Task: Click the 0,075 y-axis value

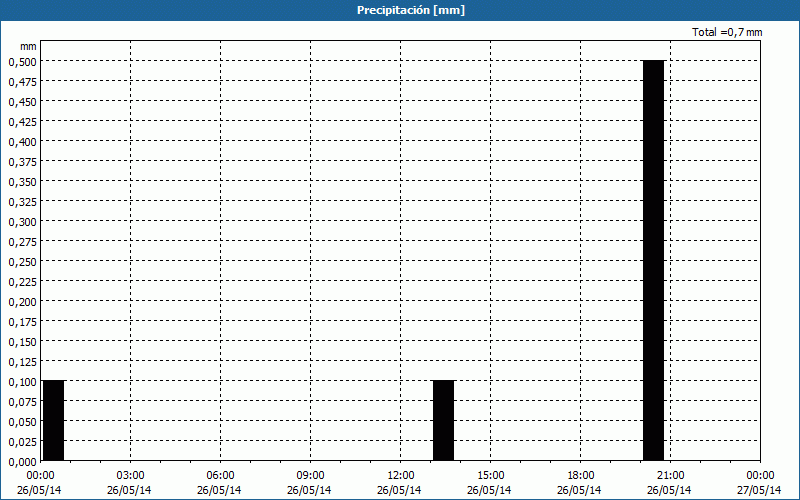Action: tap(22, 402)
